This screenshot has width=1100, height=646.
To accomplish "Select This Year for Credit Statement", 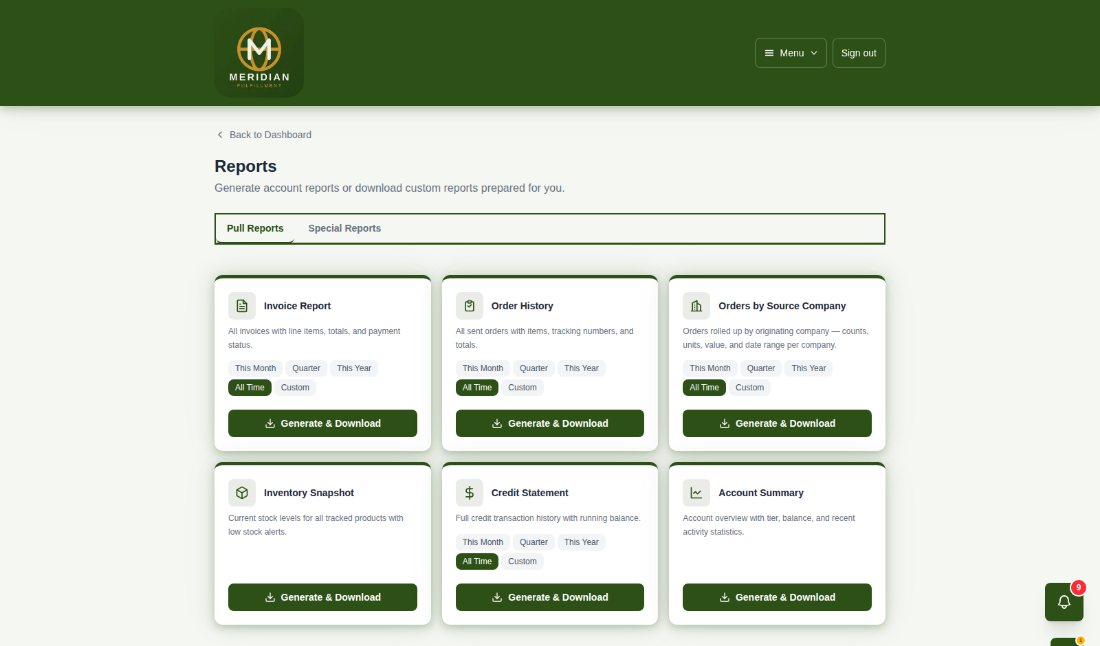I will click(x=581, y=542).
